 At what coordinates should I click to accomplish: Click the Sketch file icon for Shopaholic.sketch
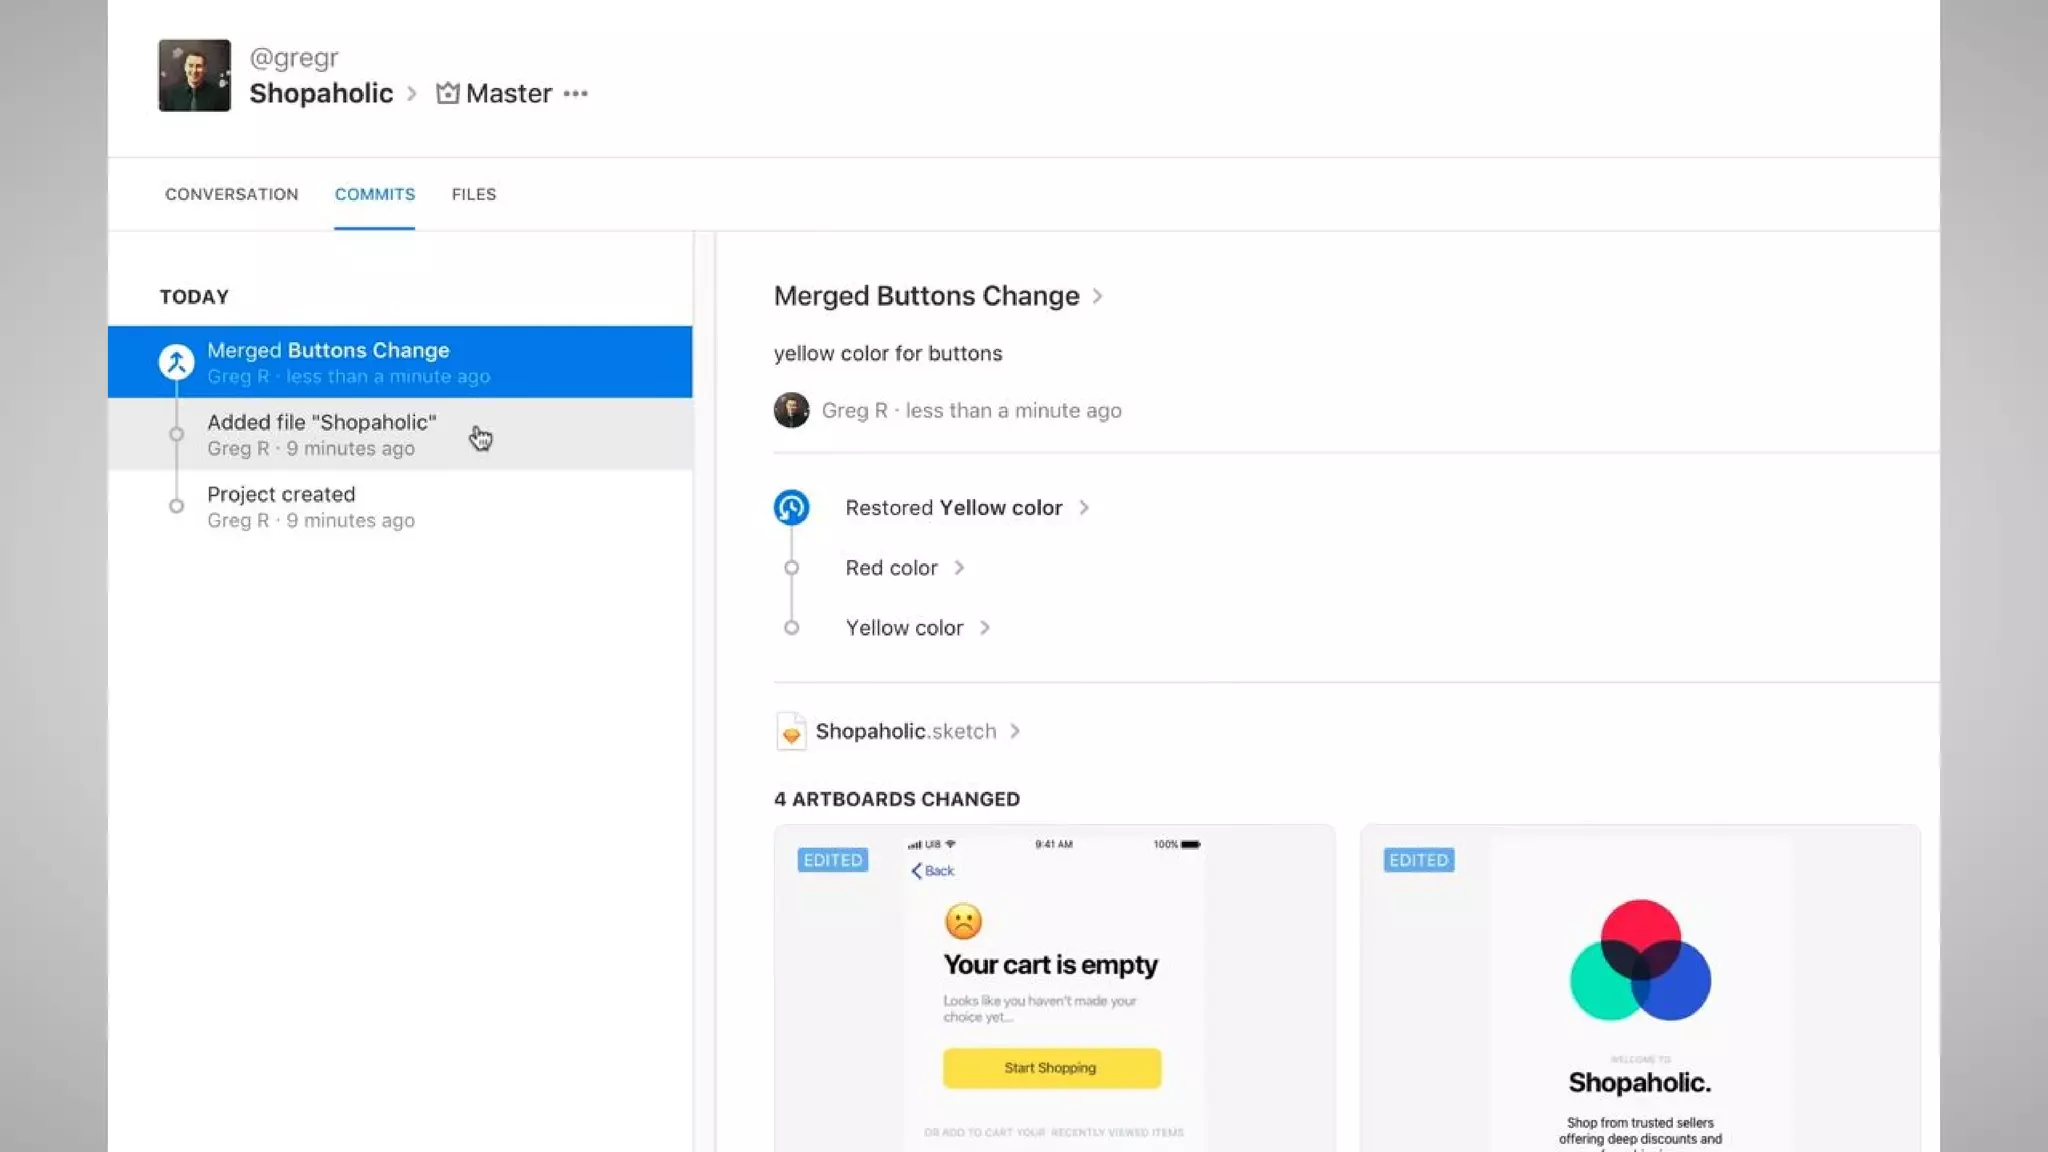point(791,732)
